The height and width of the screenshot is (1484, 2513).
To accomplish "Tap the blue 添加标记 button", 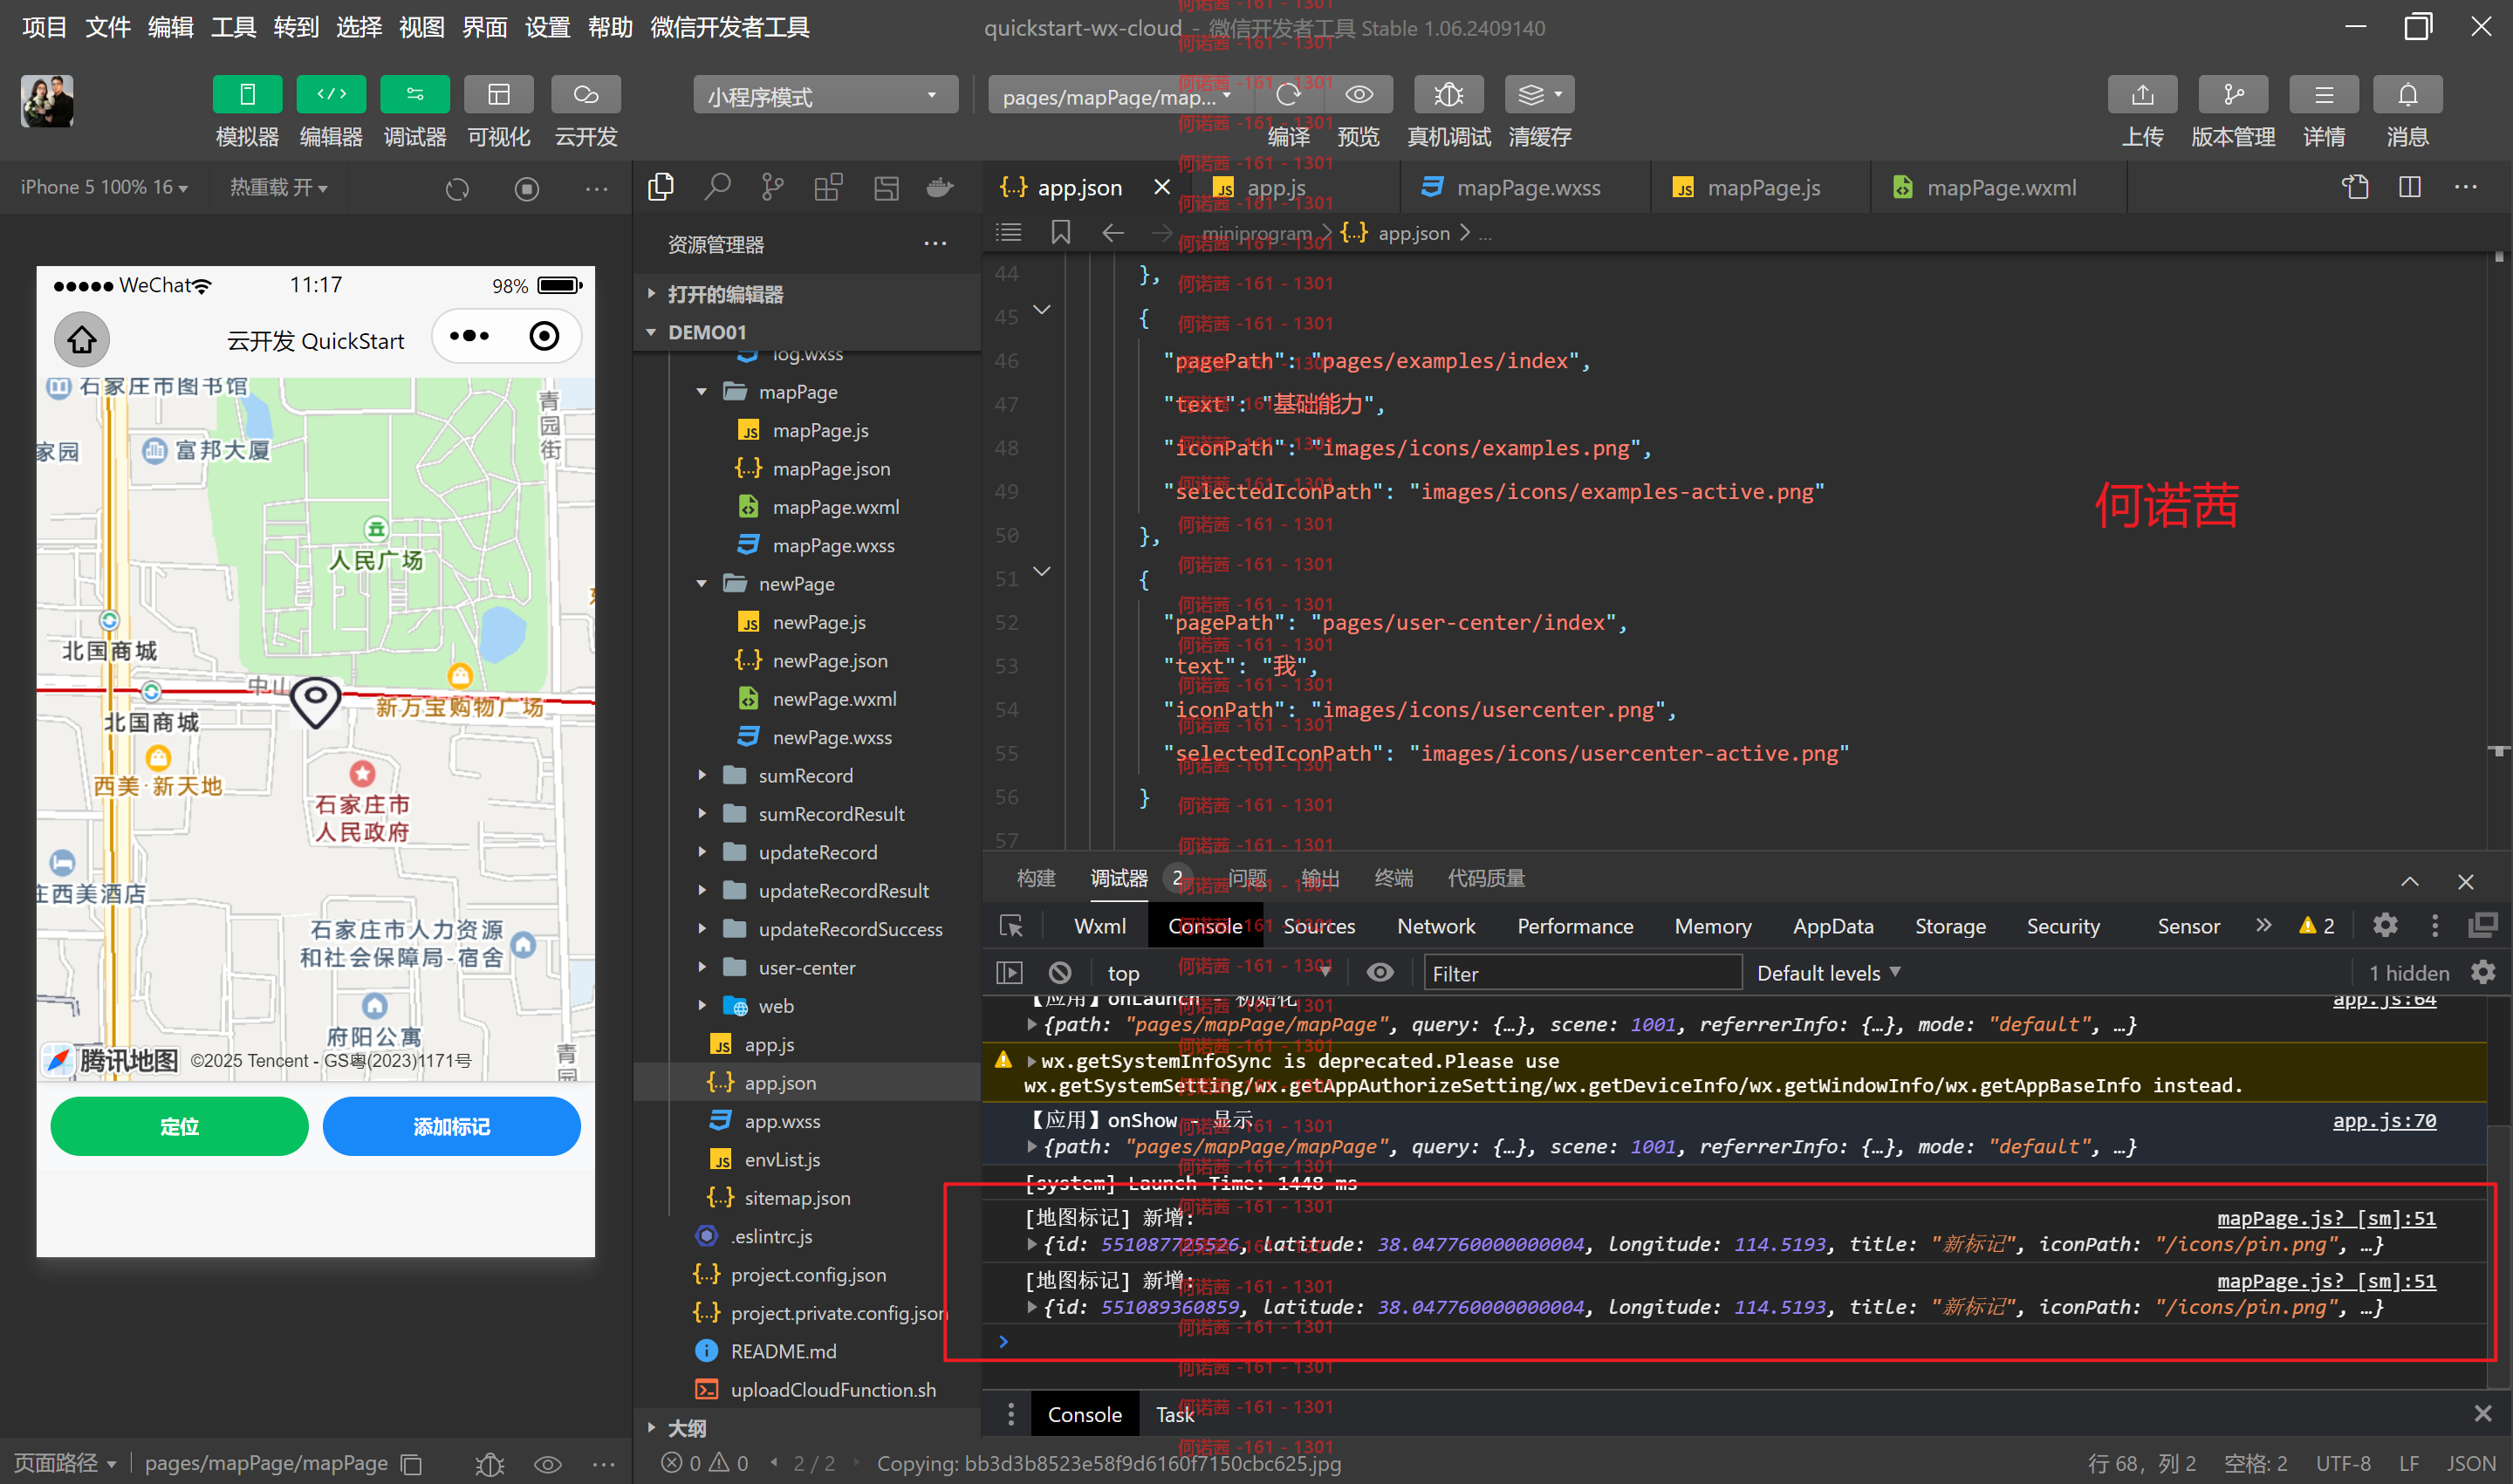I will tap(452, 1126).
